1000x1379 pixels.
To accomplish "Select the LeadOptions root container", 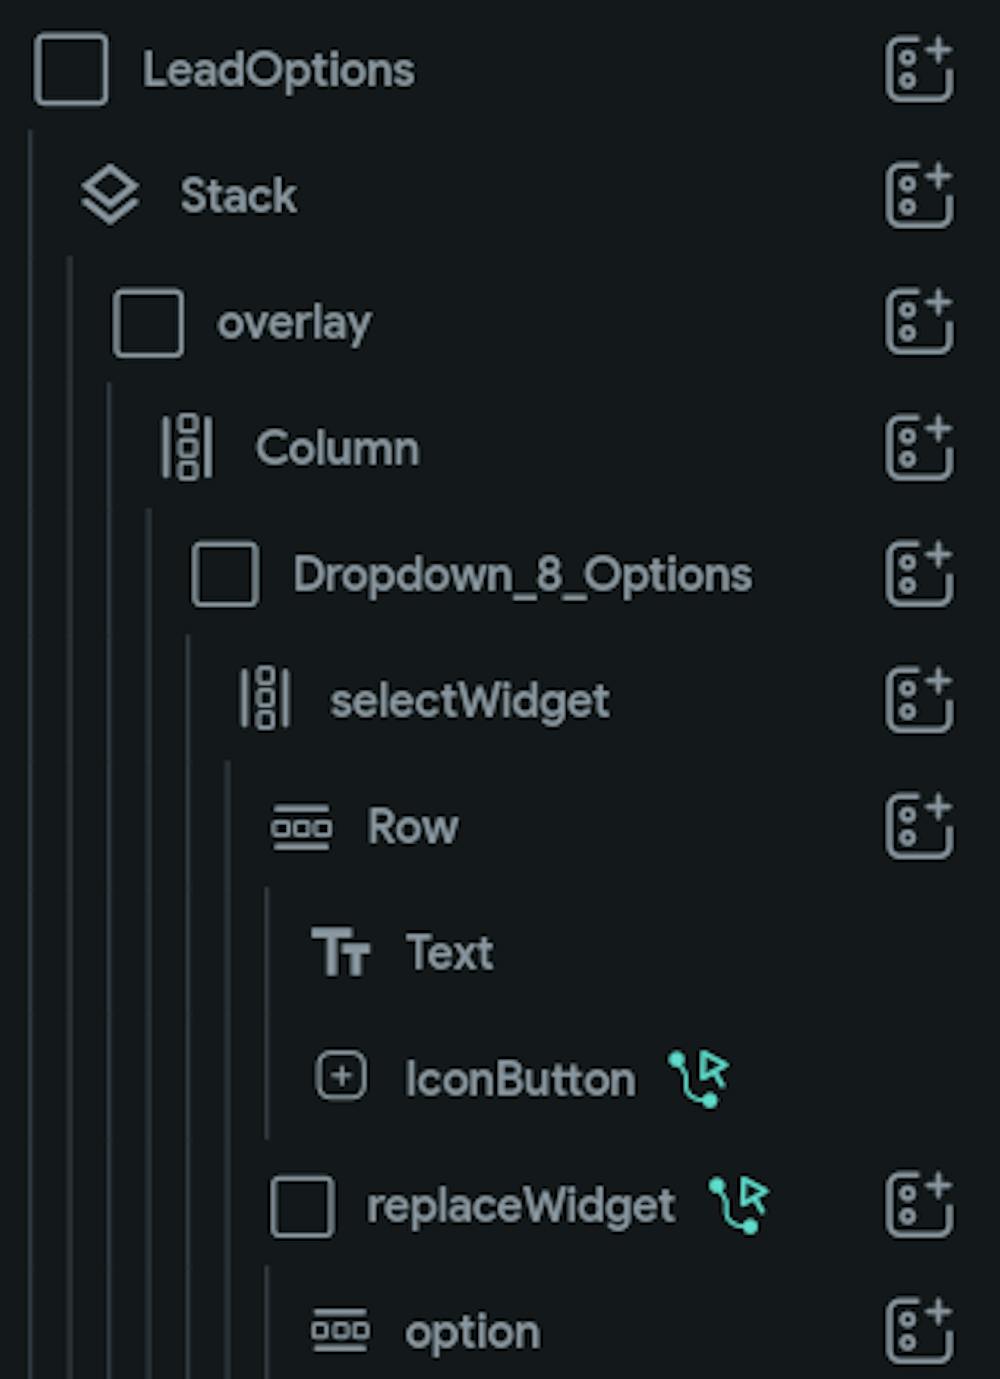I will click(277, 70).
